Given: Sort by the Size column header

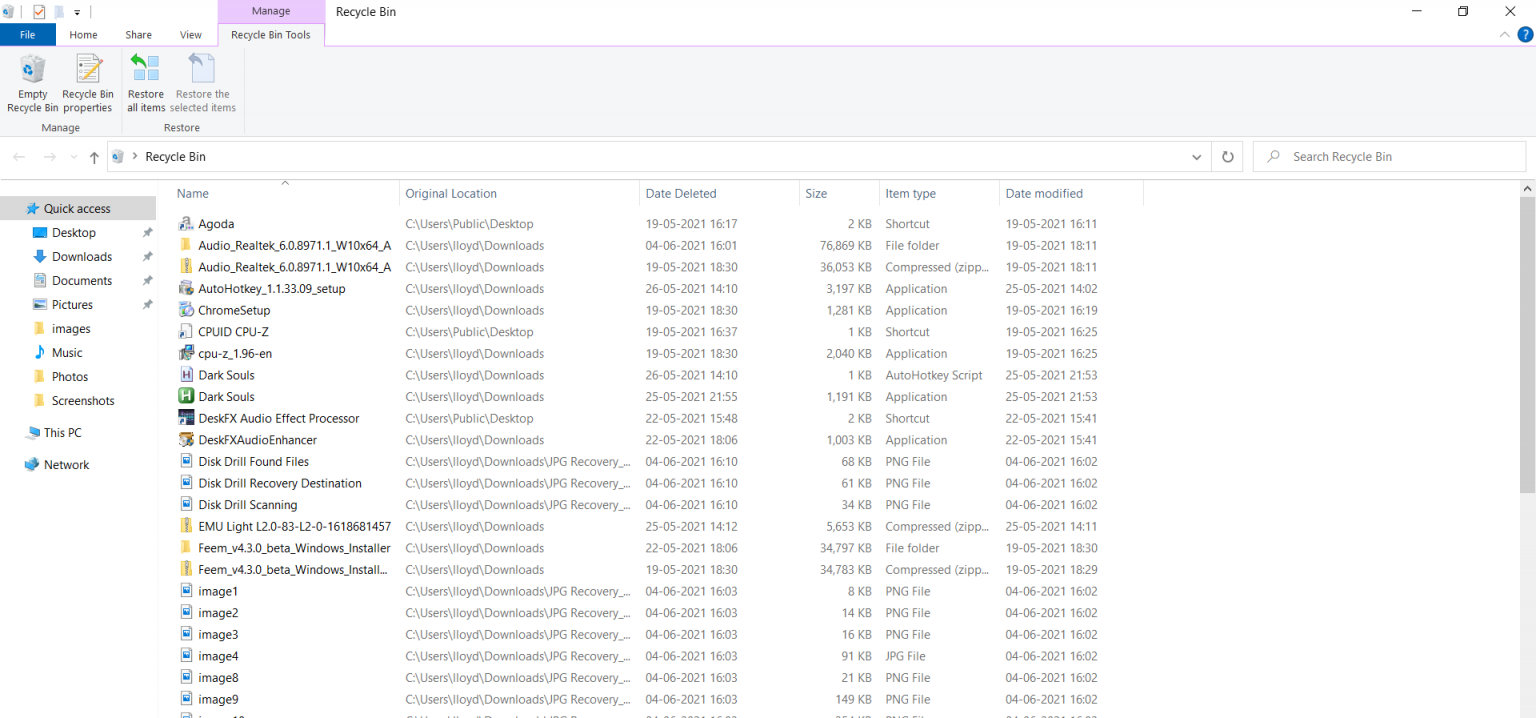Looking at the screenshot, I should point(816,194).
